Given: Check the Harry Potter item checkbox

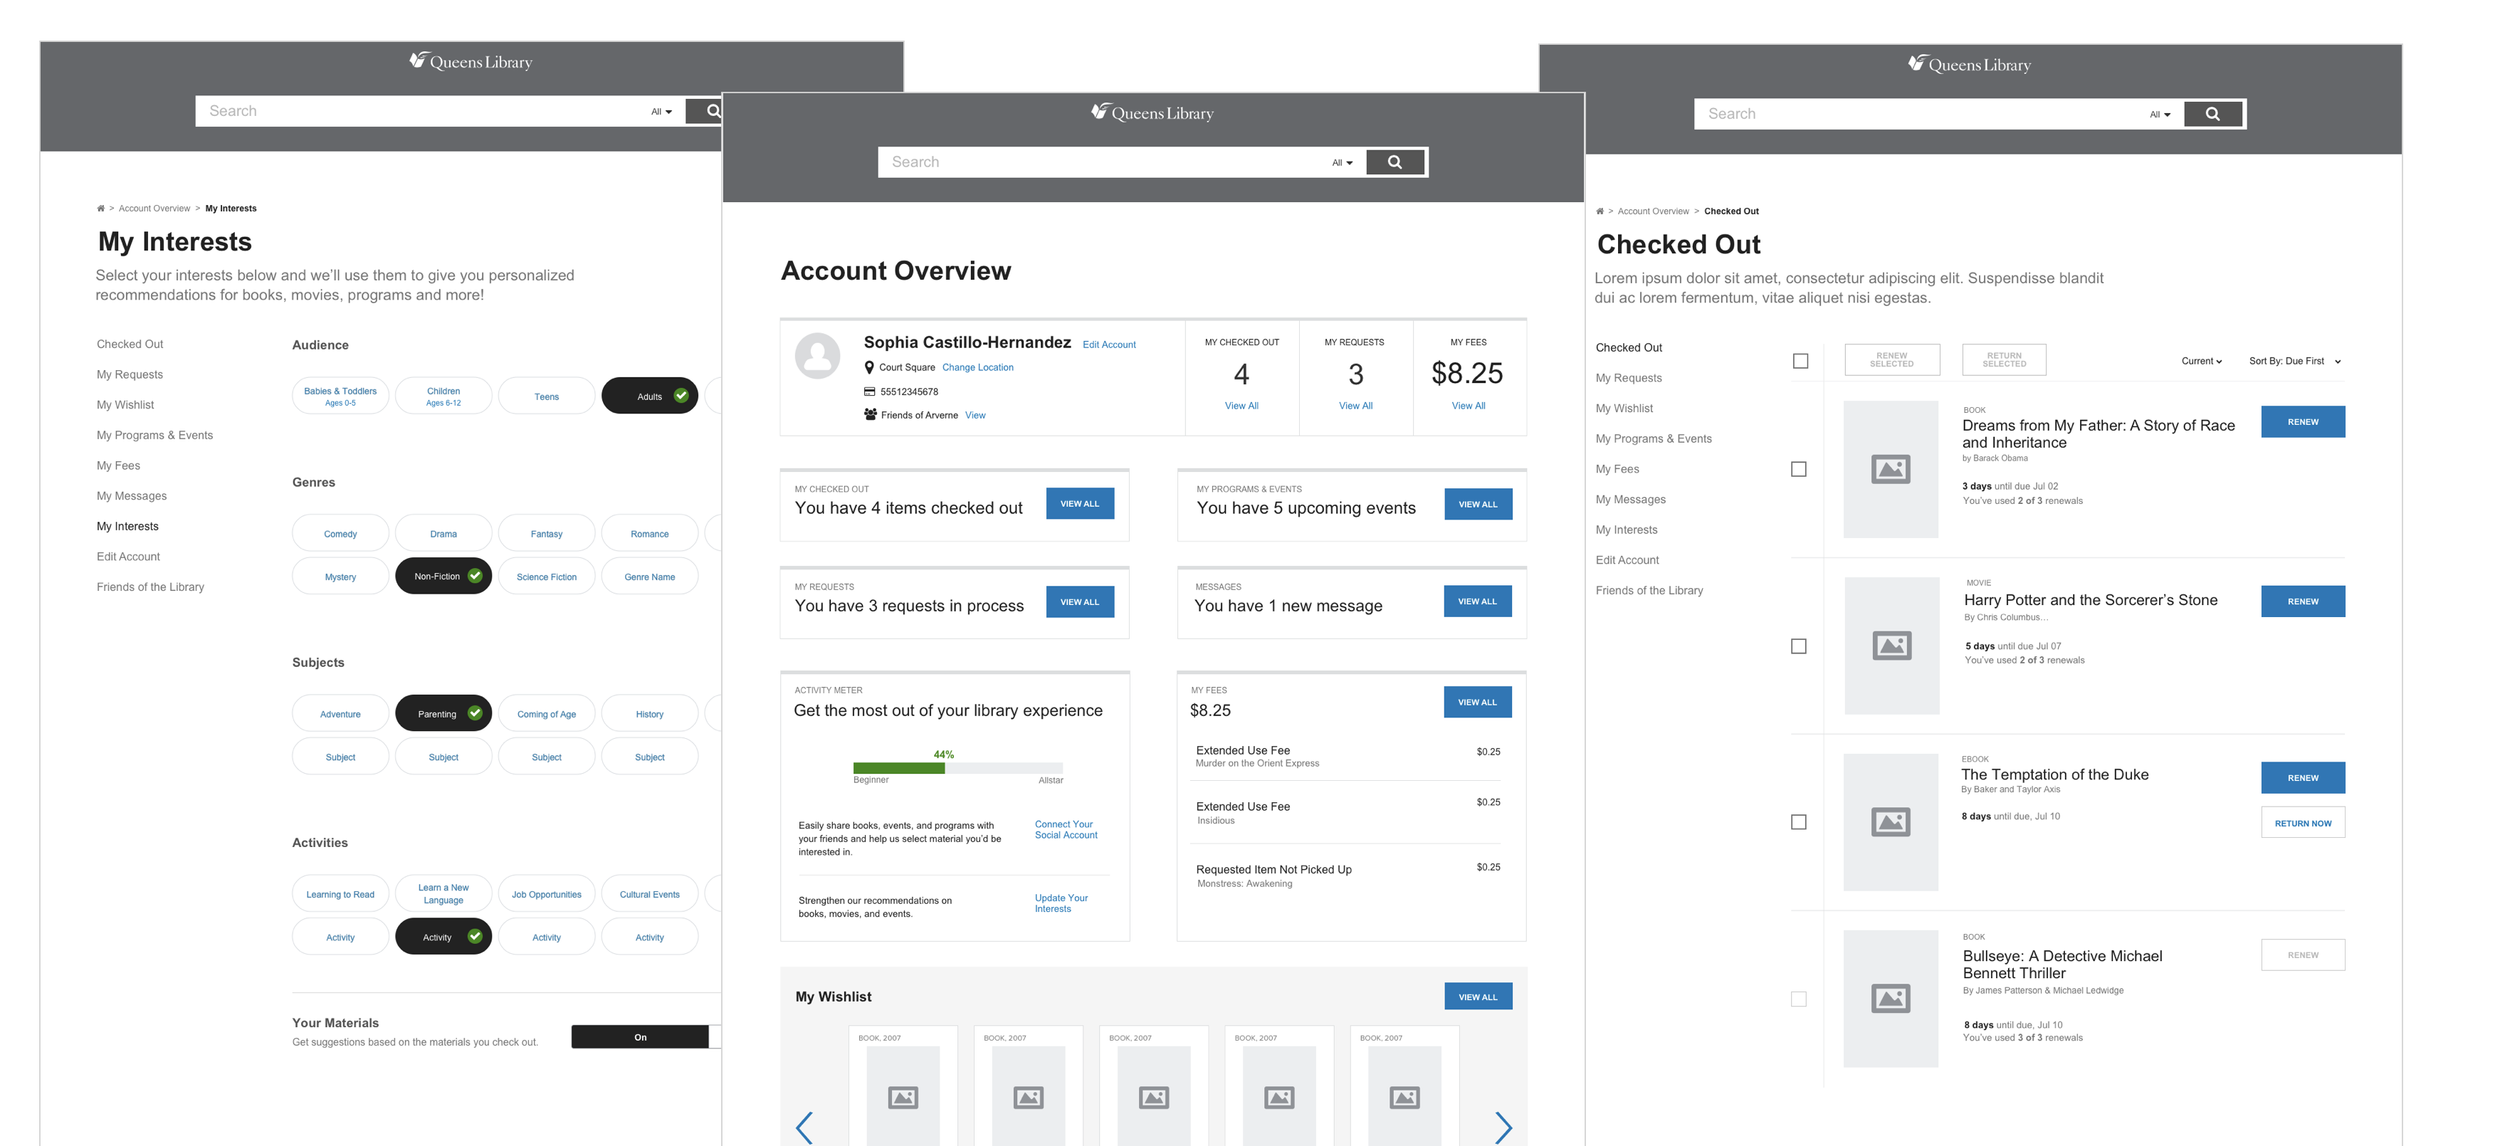Looking at the screenshot, I should pyautogui.click(x=1798, y=646).
